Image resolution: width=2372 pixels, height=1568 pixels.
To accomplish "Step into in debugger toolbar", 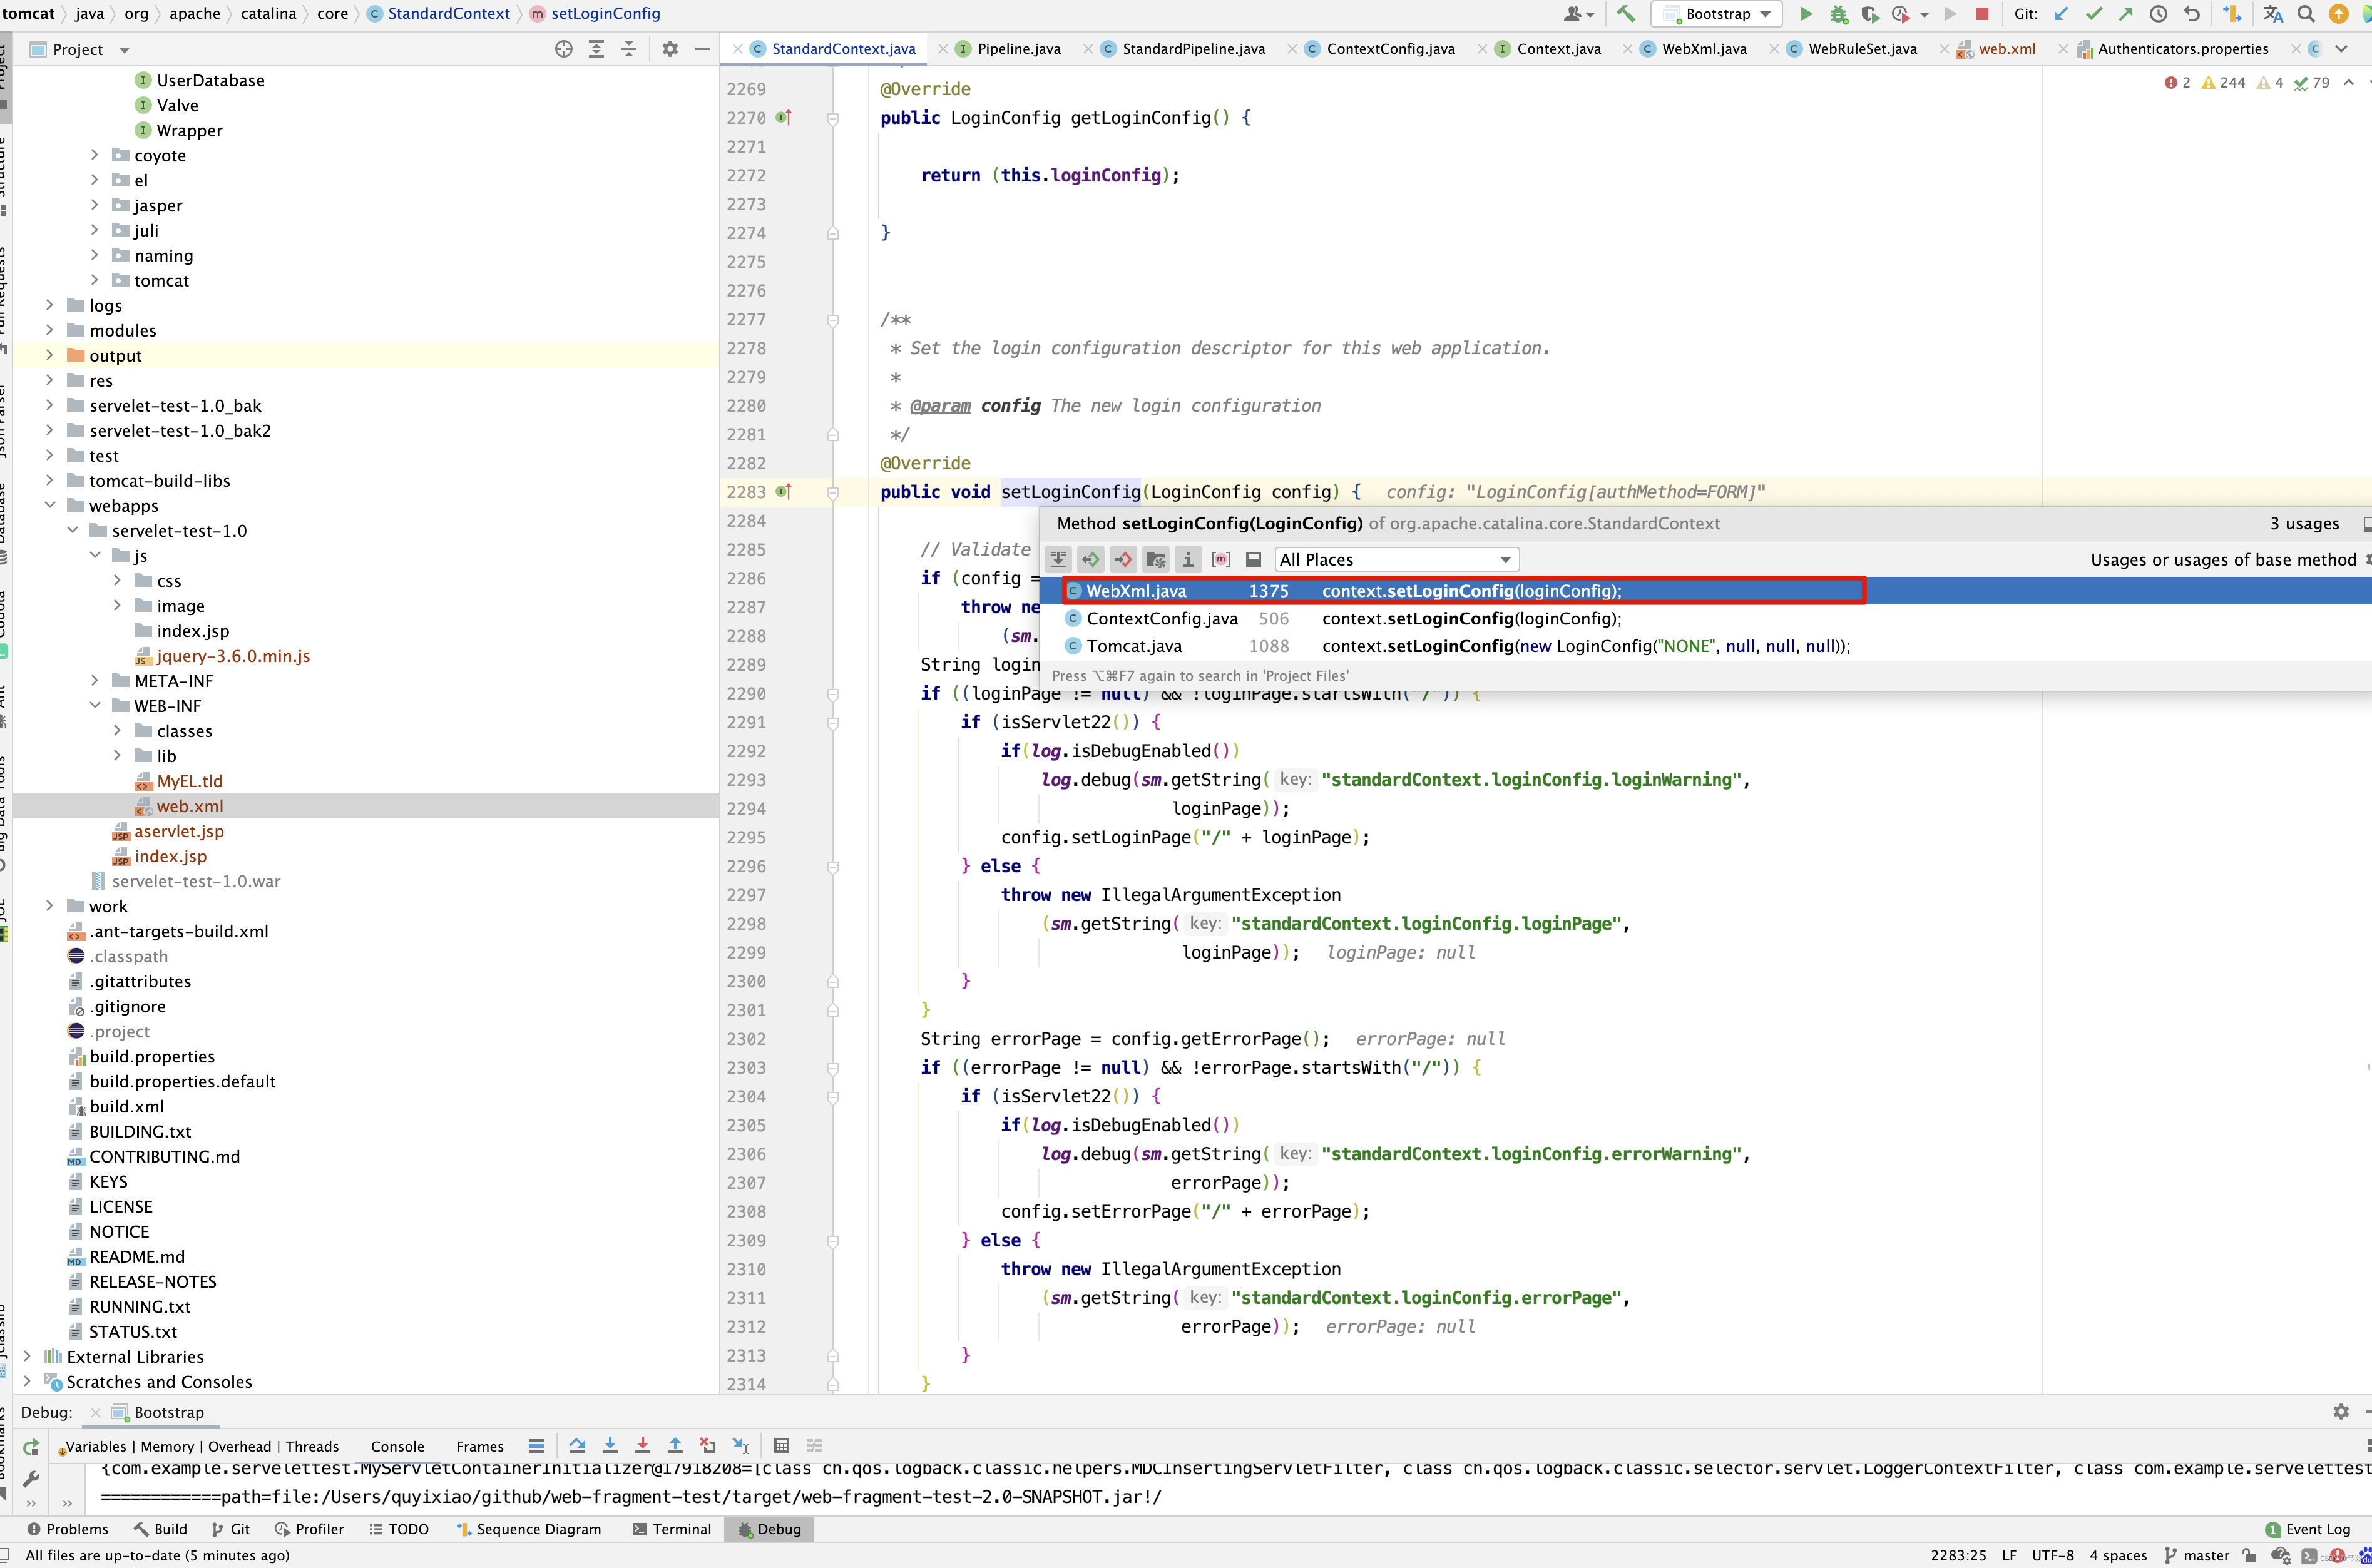I will [x=610, y=1446].
